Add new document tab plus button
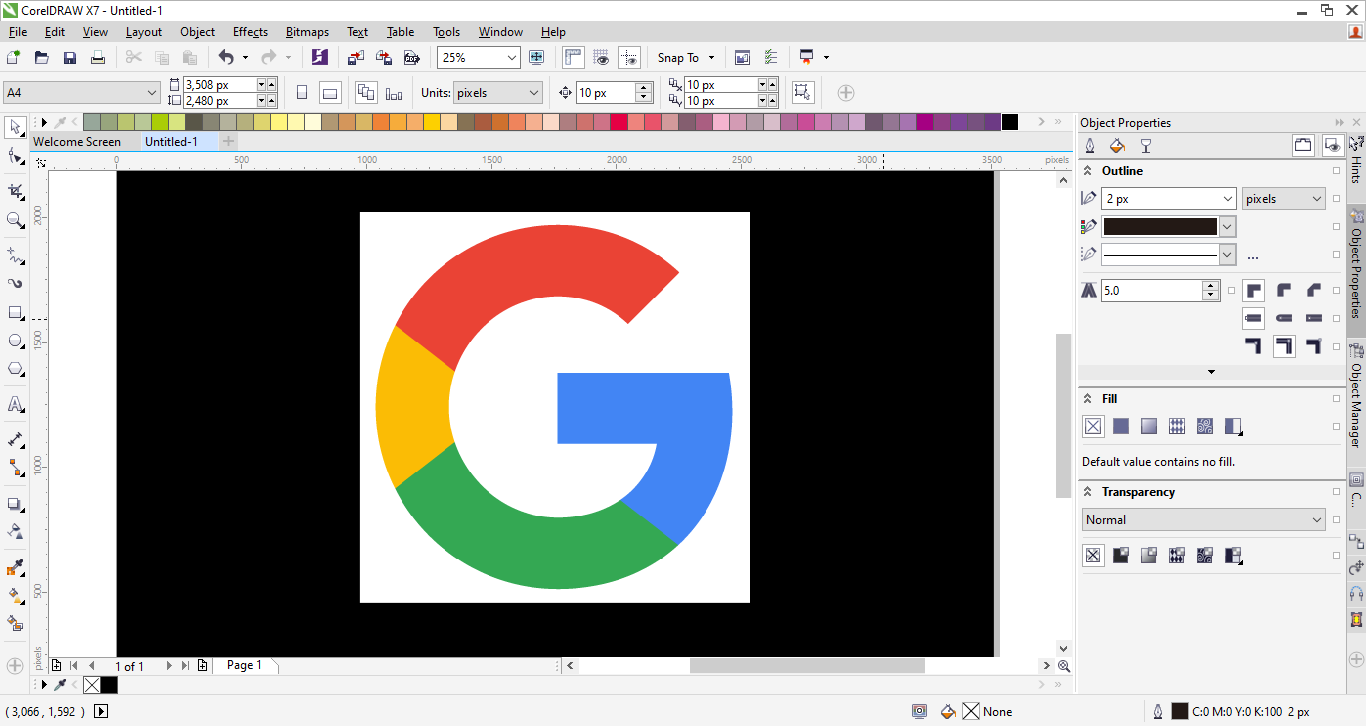The image size is (1366, 726). pyautogui.click(x=229, y=142)
